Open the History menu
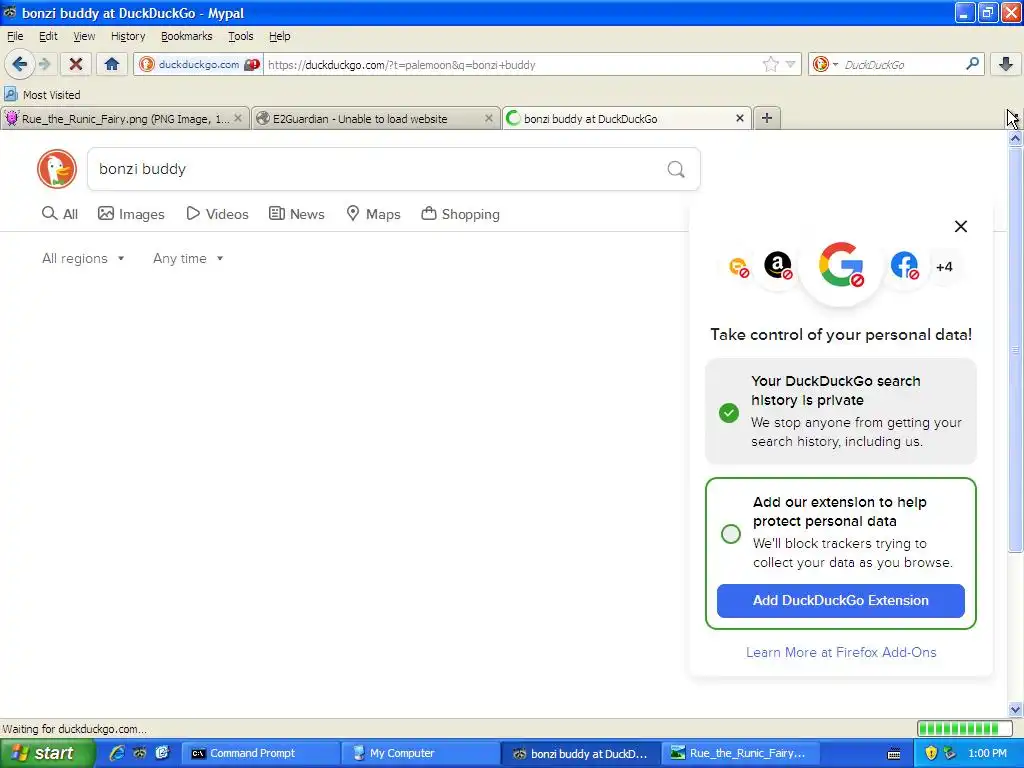 click(x=128, y=36)
